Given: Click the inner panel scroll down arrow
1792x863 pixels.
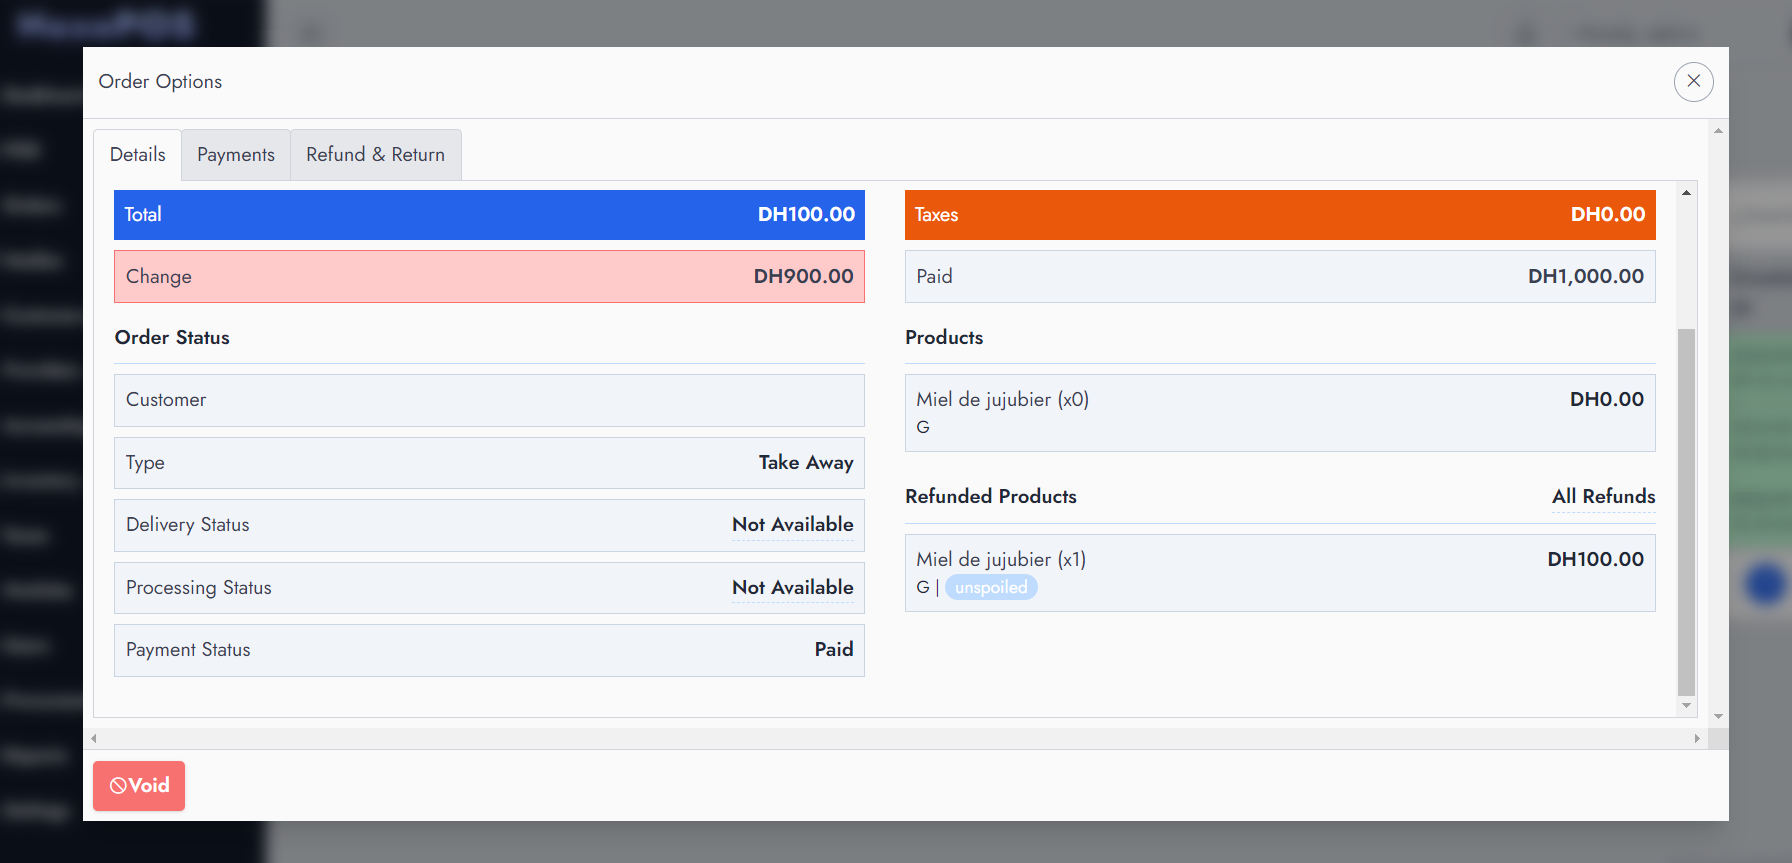Looking at the screenshot, I should coord(1686,706).
